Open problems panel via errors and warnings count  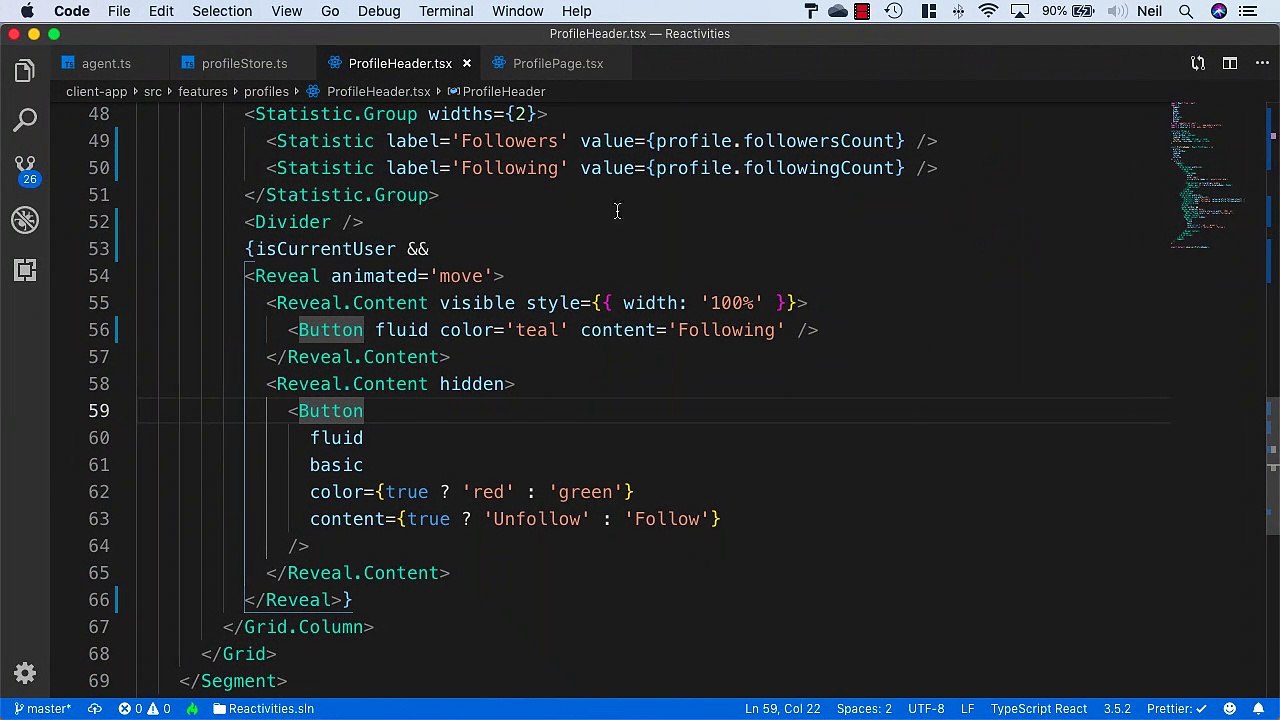(144, 708)
